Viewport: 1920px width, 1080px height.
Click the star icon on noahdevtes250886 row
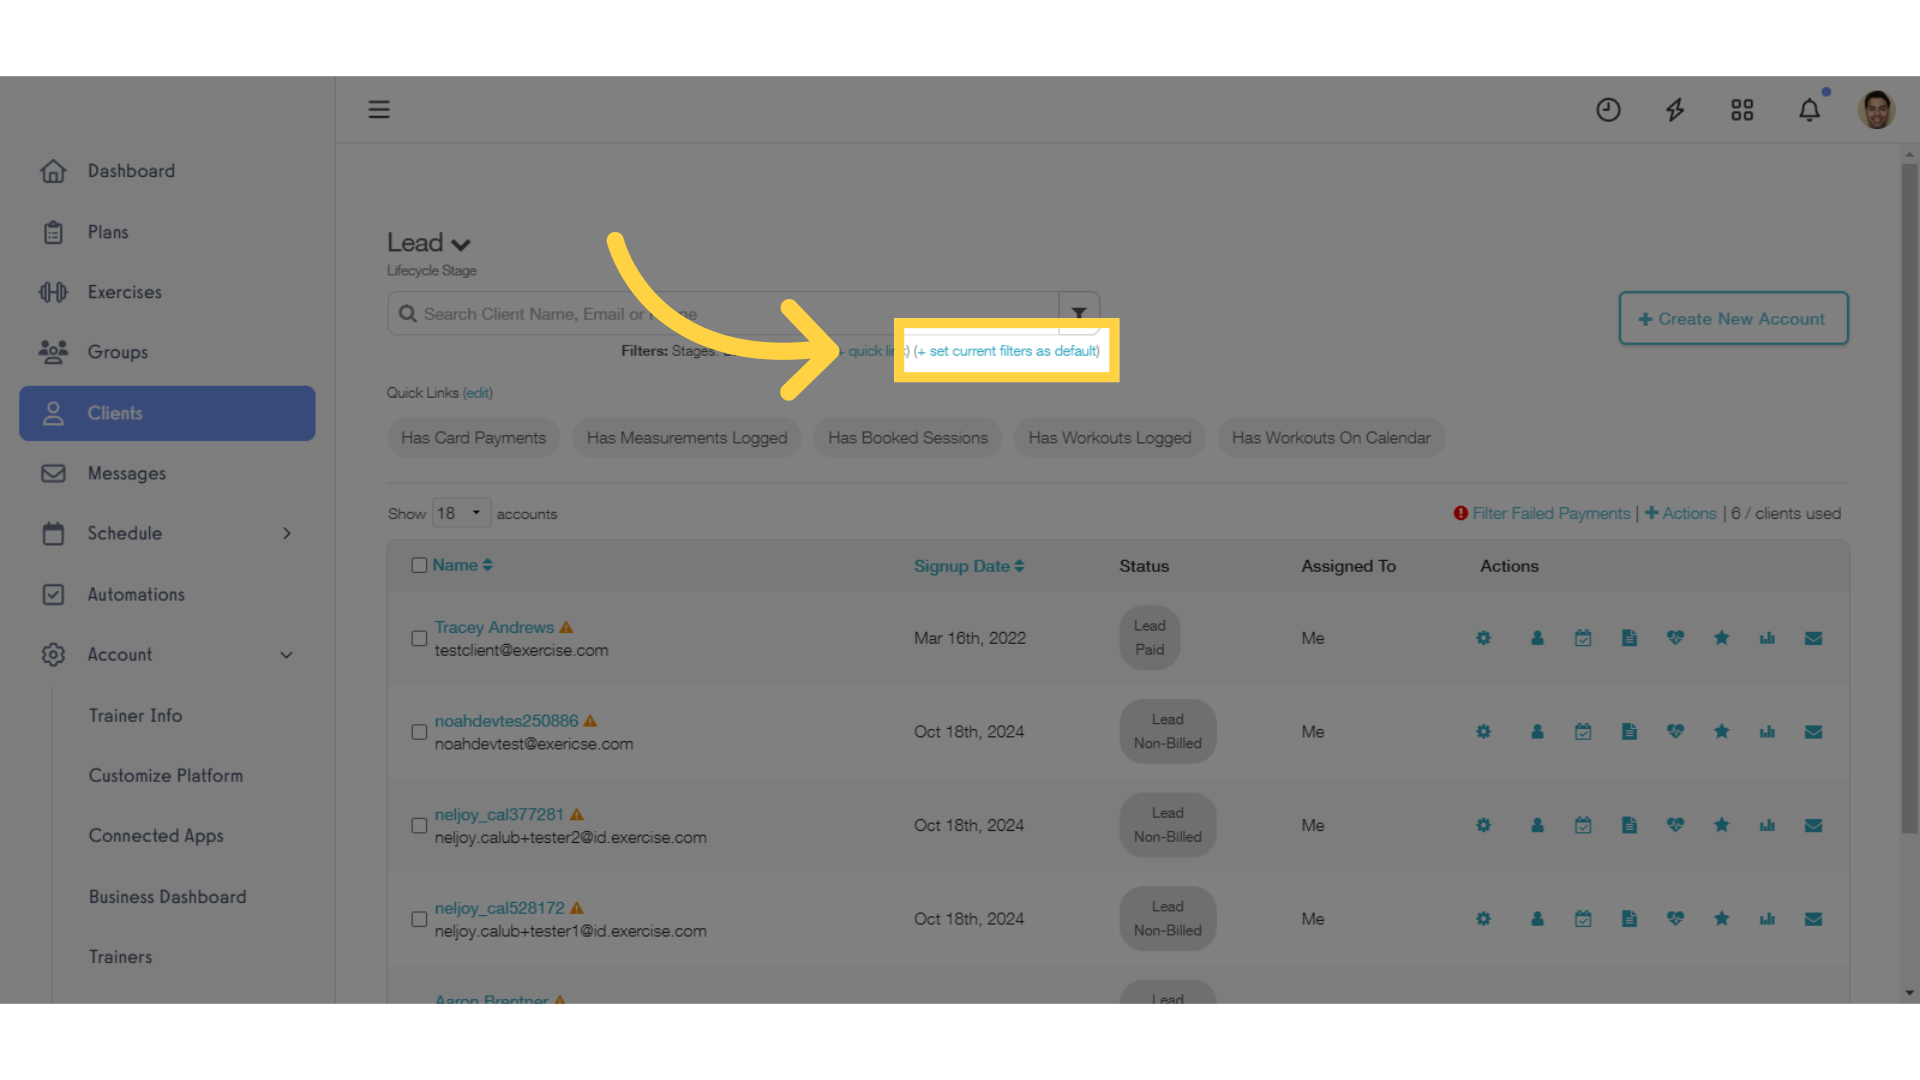(x=1721, y=731)
